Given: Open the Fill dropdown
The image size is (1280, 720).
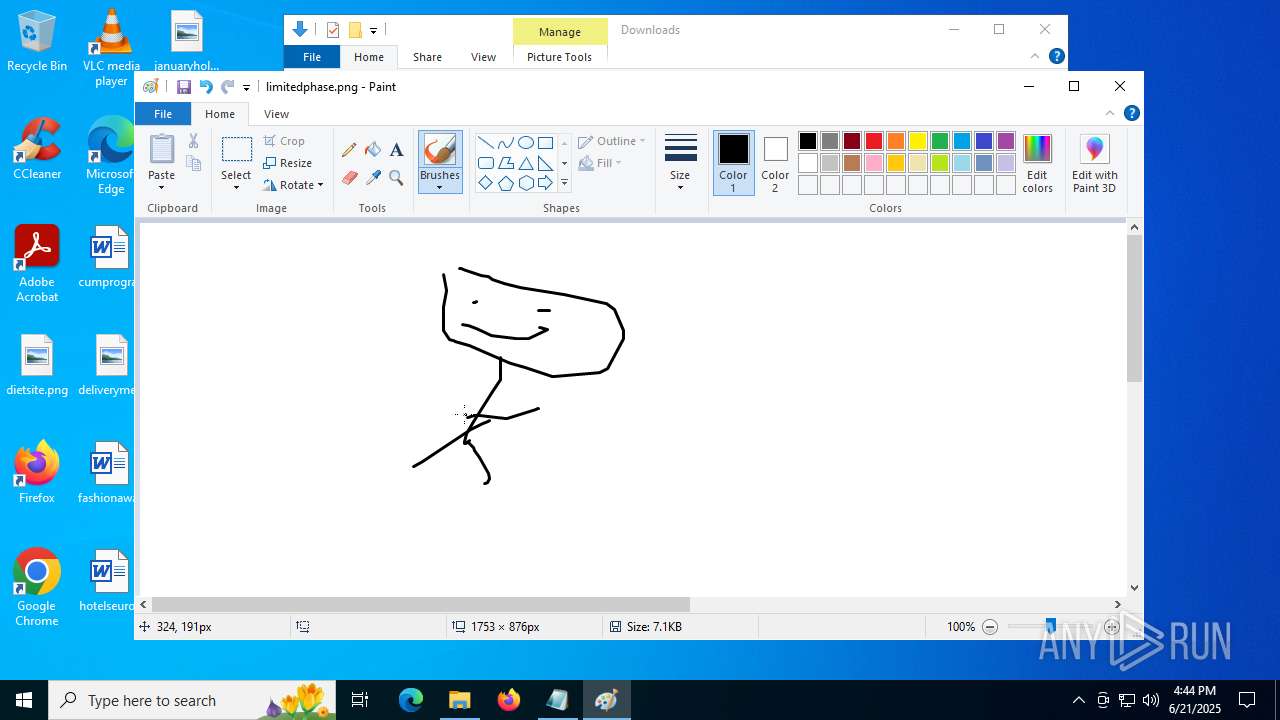Looking at the screenshot, I should click(600, 163).
